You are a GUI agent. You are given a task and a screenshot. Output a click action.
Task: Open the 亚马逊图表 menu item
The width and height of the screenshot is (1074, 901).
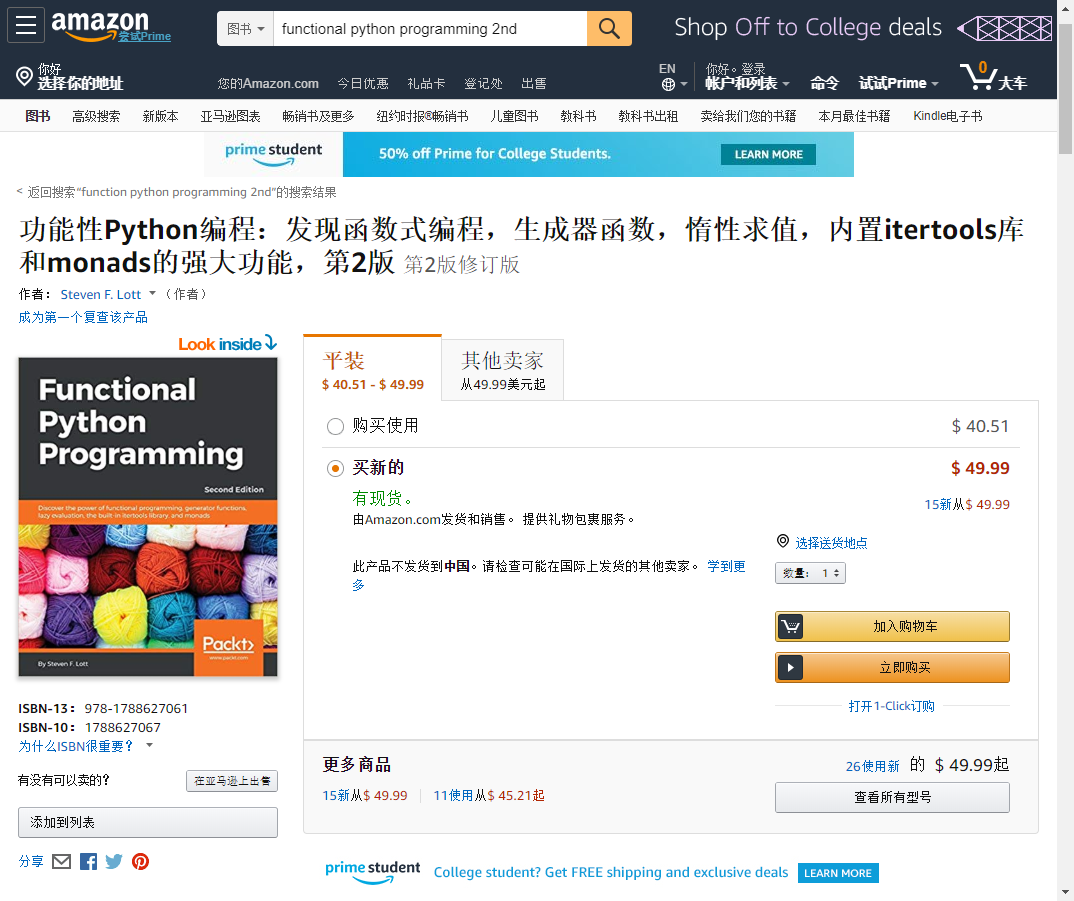[x=230, y=116]
